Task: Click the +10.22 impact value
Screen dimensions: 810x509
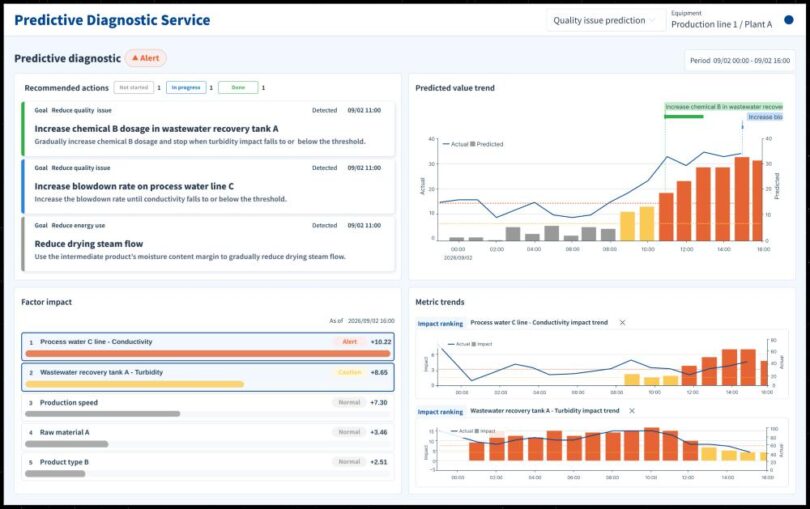Action: point(381,342)
